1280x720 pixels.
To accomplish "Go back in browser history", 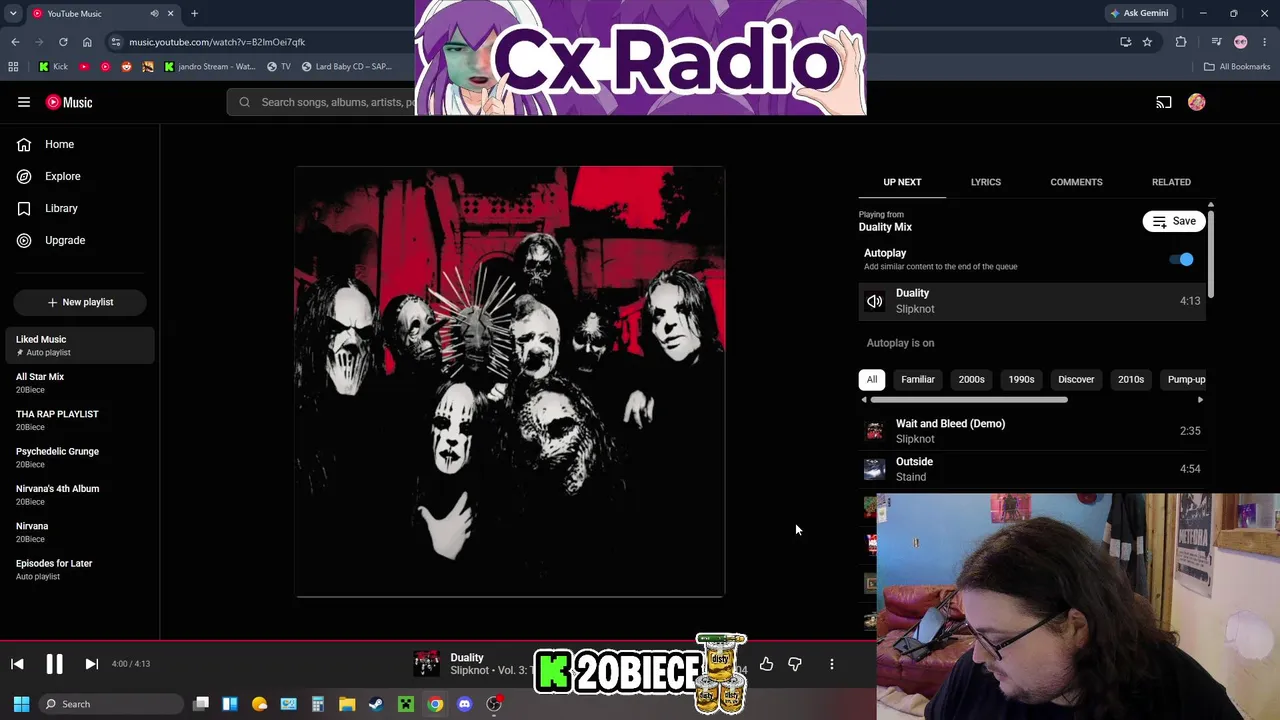I will 15,42.
